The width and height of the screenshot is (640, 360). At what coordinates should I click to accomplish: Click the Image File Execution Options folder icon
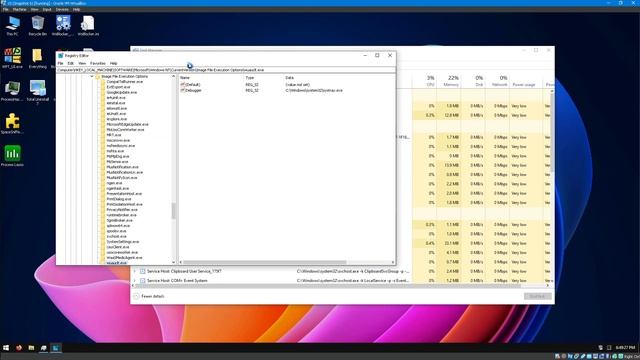[98, 76]
